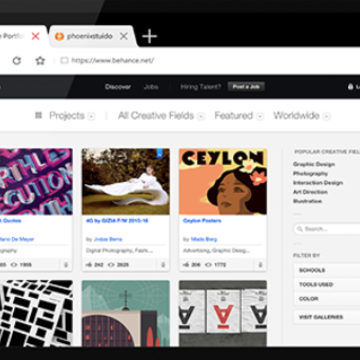
Task: Click the arrow icon on Ceylon Posters card
Action: (x=260, y=265)
